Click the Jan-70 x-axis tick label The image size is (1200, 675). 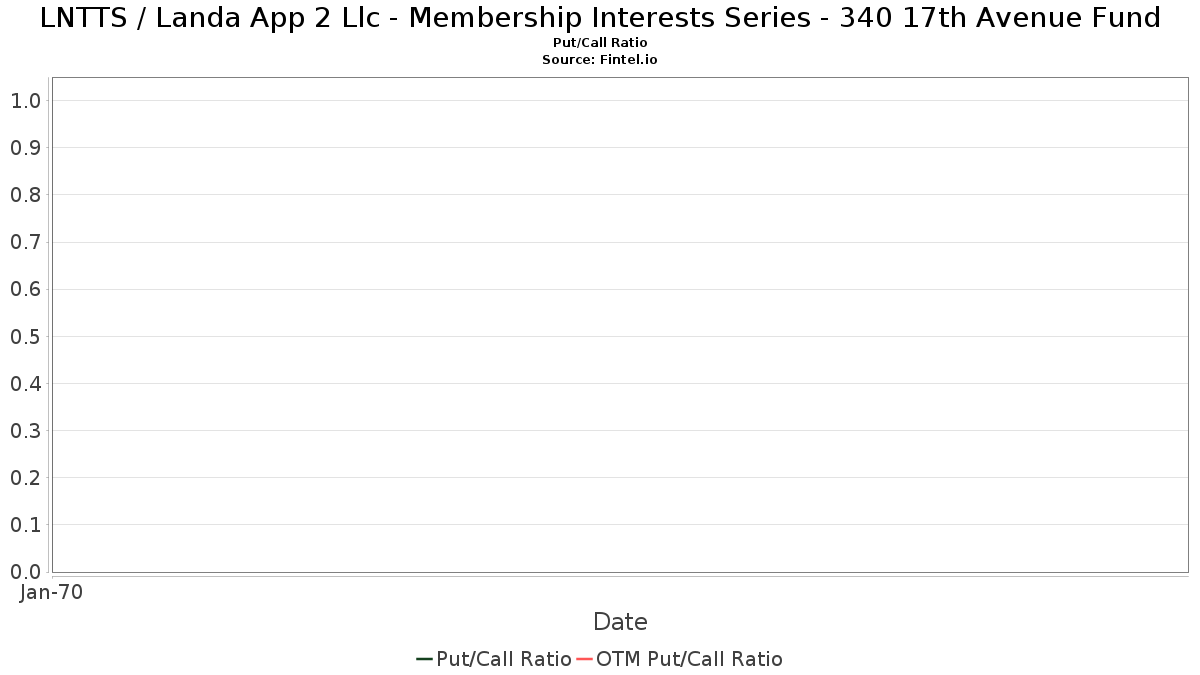[51, 592]
